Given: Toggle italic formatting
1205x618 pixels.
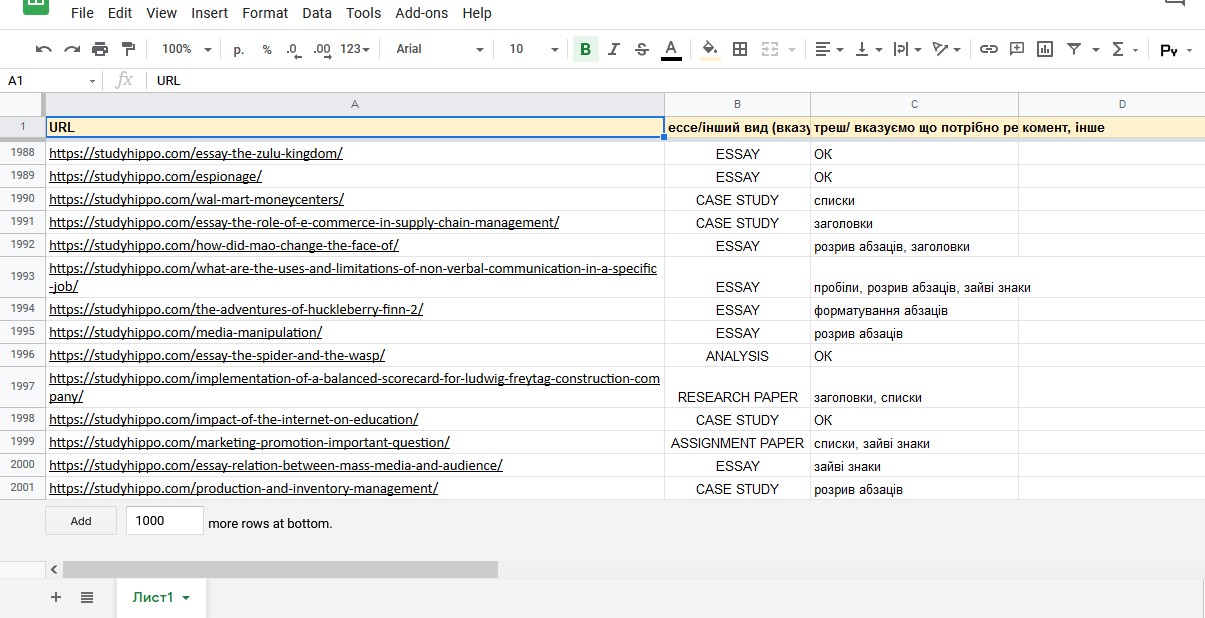Looking at the screenshot, I should [614, 49].
